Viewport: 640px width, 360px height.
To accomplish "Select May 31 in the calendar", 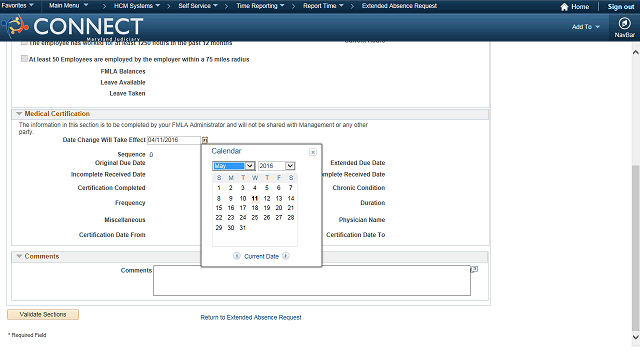I will tap(242, 228).
